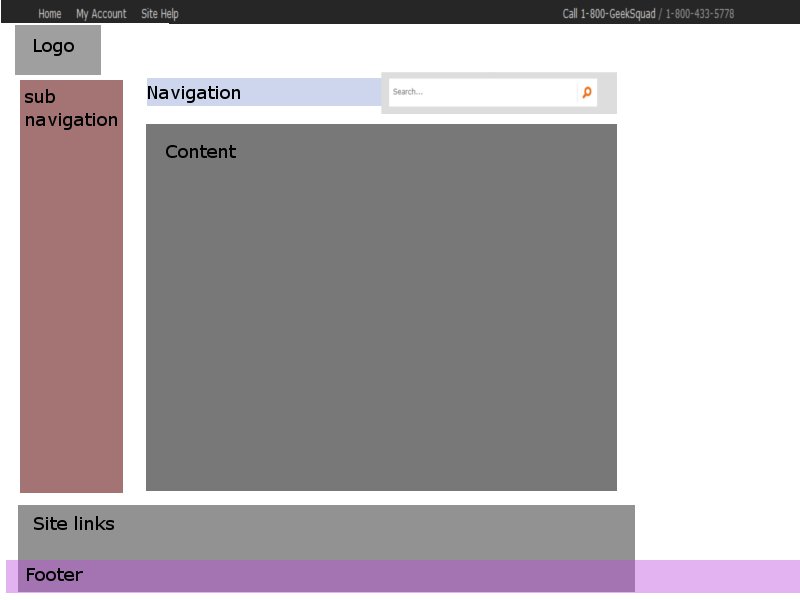
Task: Click the Home link in top bar
Action: [50, 14]
